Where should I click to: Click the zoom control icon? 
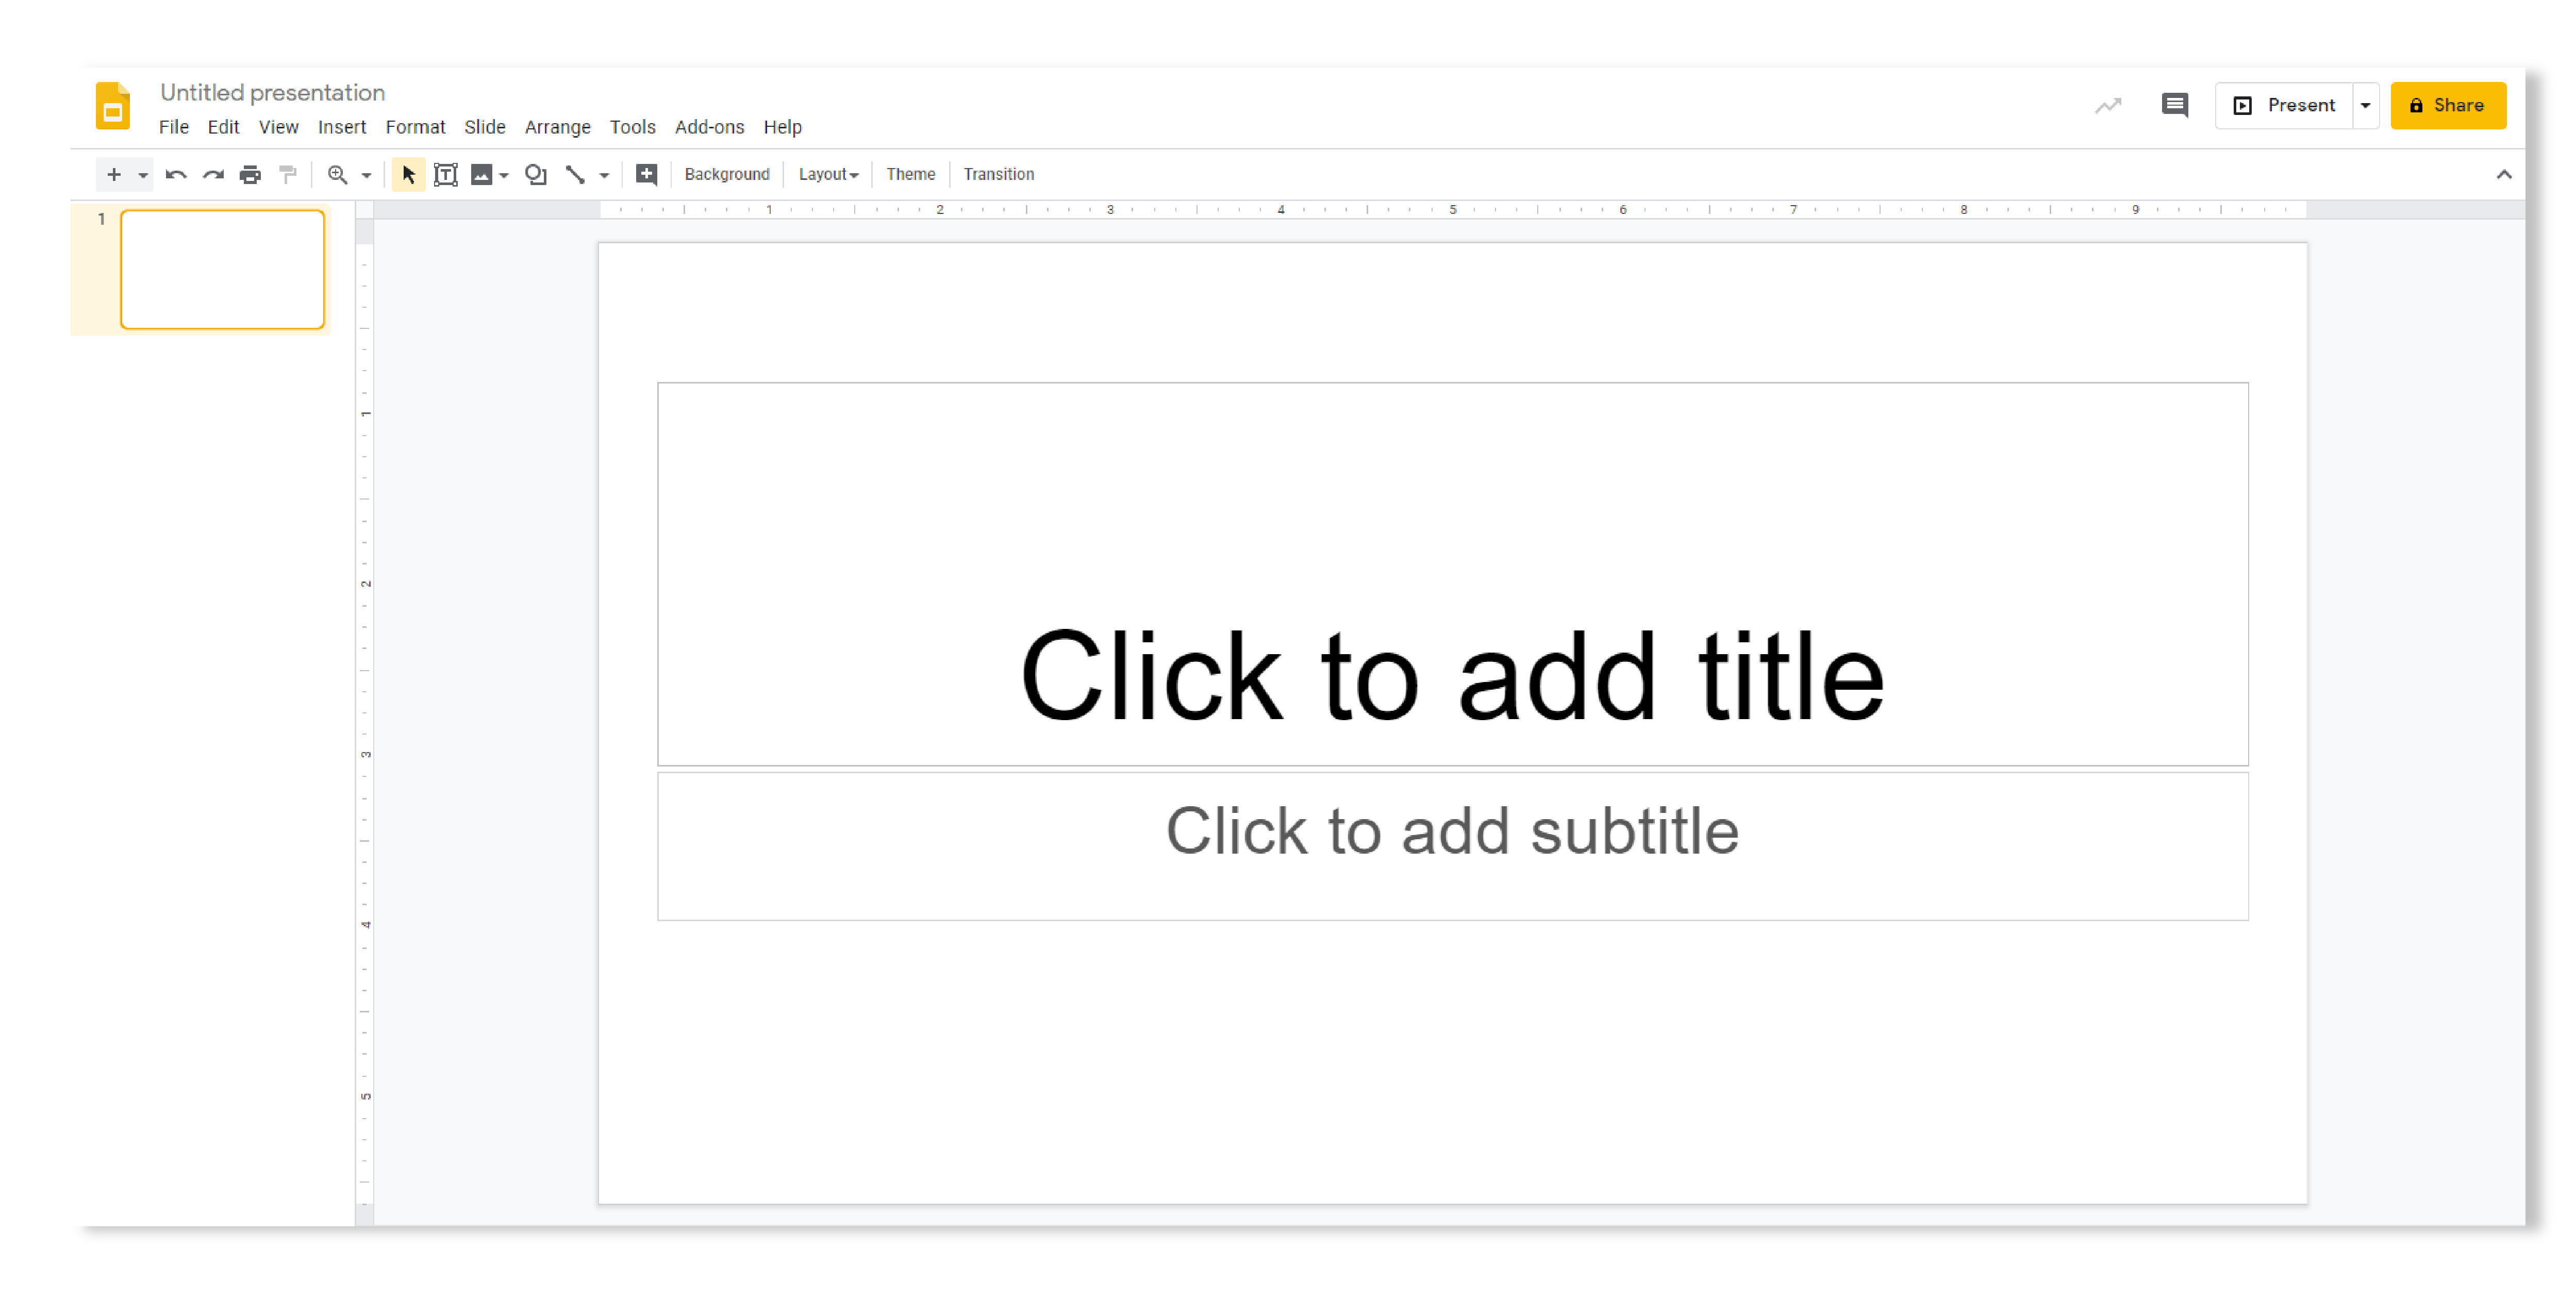(x=338, y=174)
